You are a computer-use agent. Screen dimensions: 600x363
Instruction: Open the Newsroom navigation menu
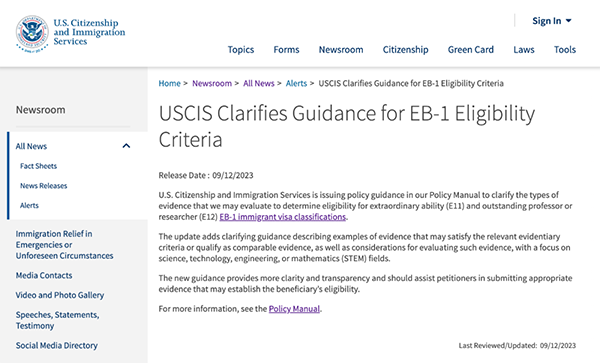coord(341,49)
